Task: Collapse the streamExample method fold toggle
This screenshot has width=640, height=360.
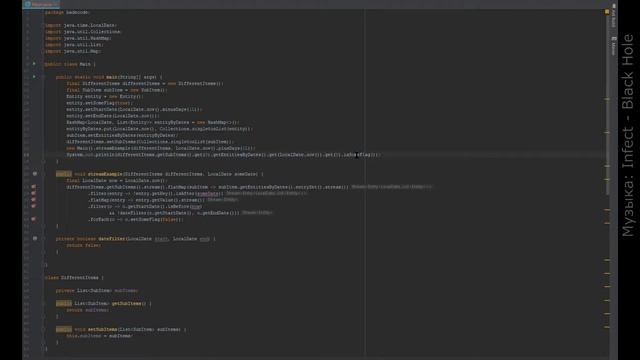Action: click(43, 174)
